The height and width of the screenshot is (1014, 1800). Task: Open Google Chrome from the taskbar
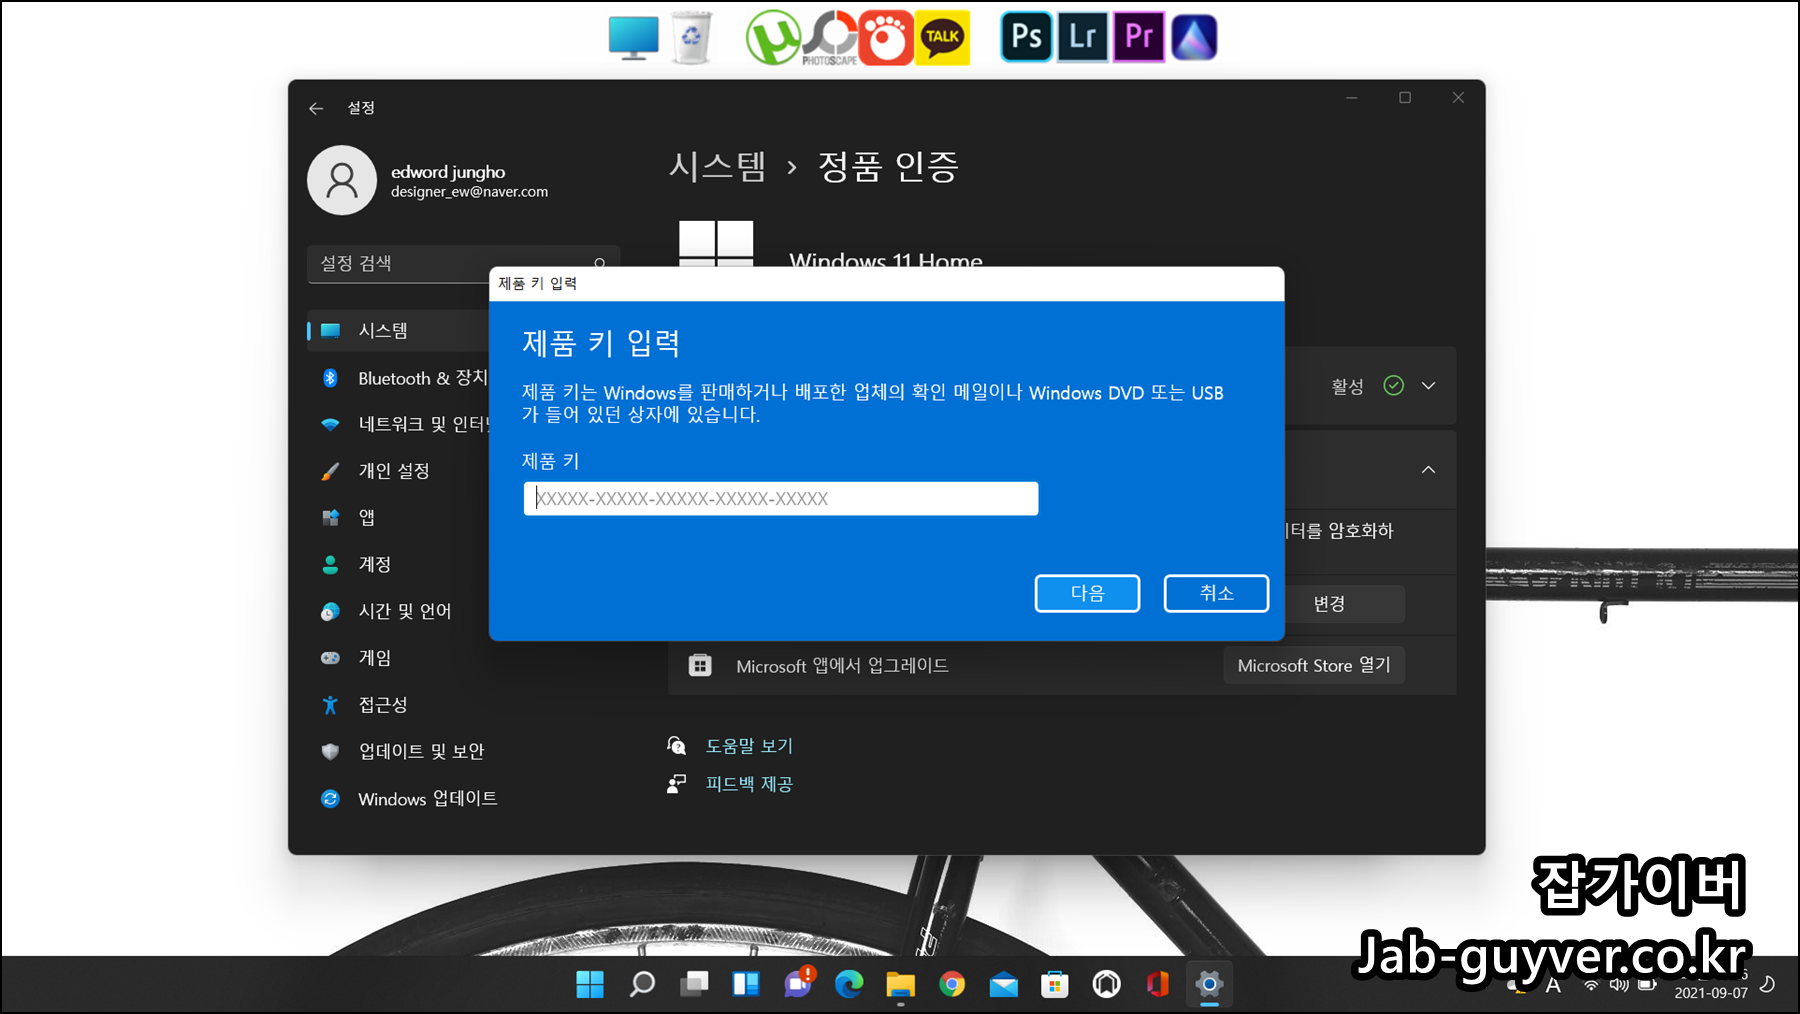pyautogui.click(x=951, y=984)
